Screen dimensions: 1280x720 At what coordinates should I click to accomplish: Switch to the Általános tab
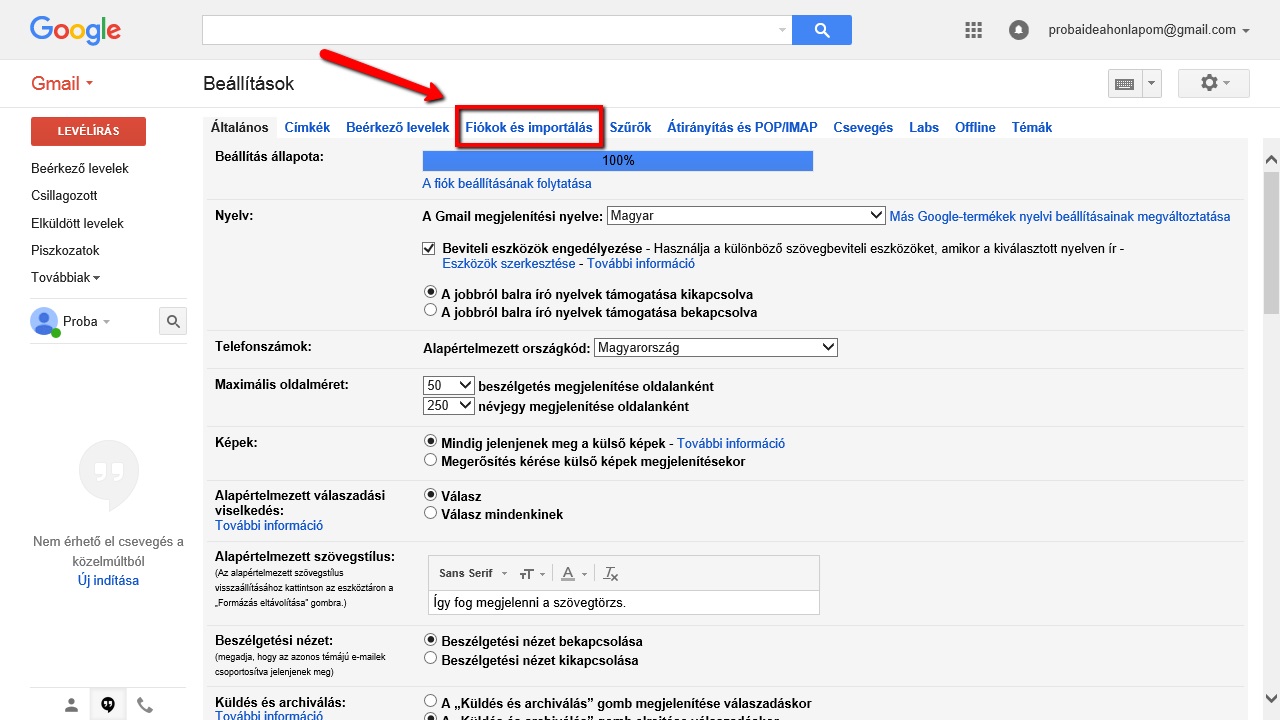[x=239, y=127]
